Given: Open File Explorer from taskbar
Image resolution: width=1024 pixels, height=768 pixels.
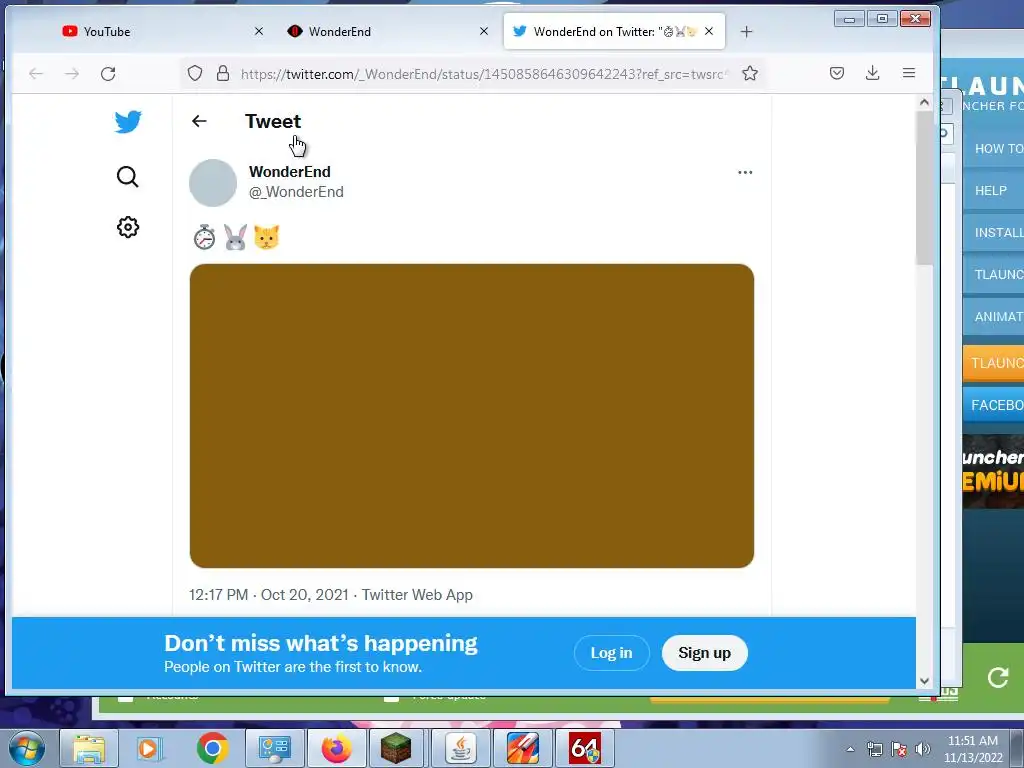Looking at the screenshot, I should pyautogui.click(x=89, y=748).
